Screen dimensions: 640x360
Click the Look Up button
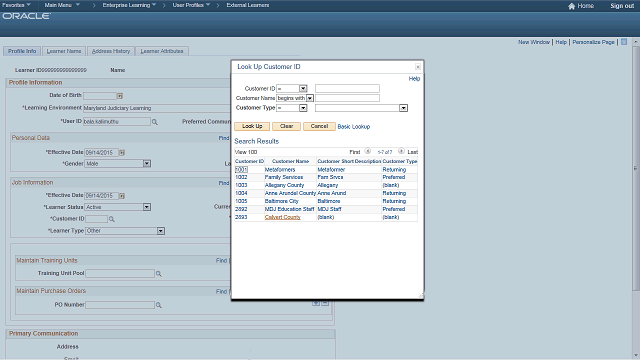(252, 127)
